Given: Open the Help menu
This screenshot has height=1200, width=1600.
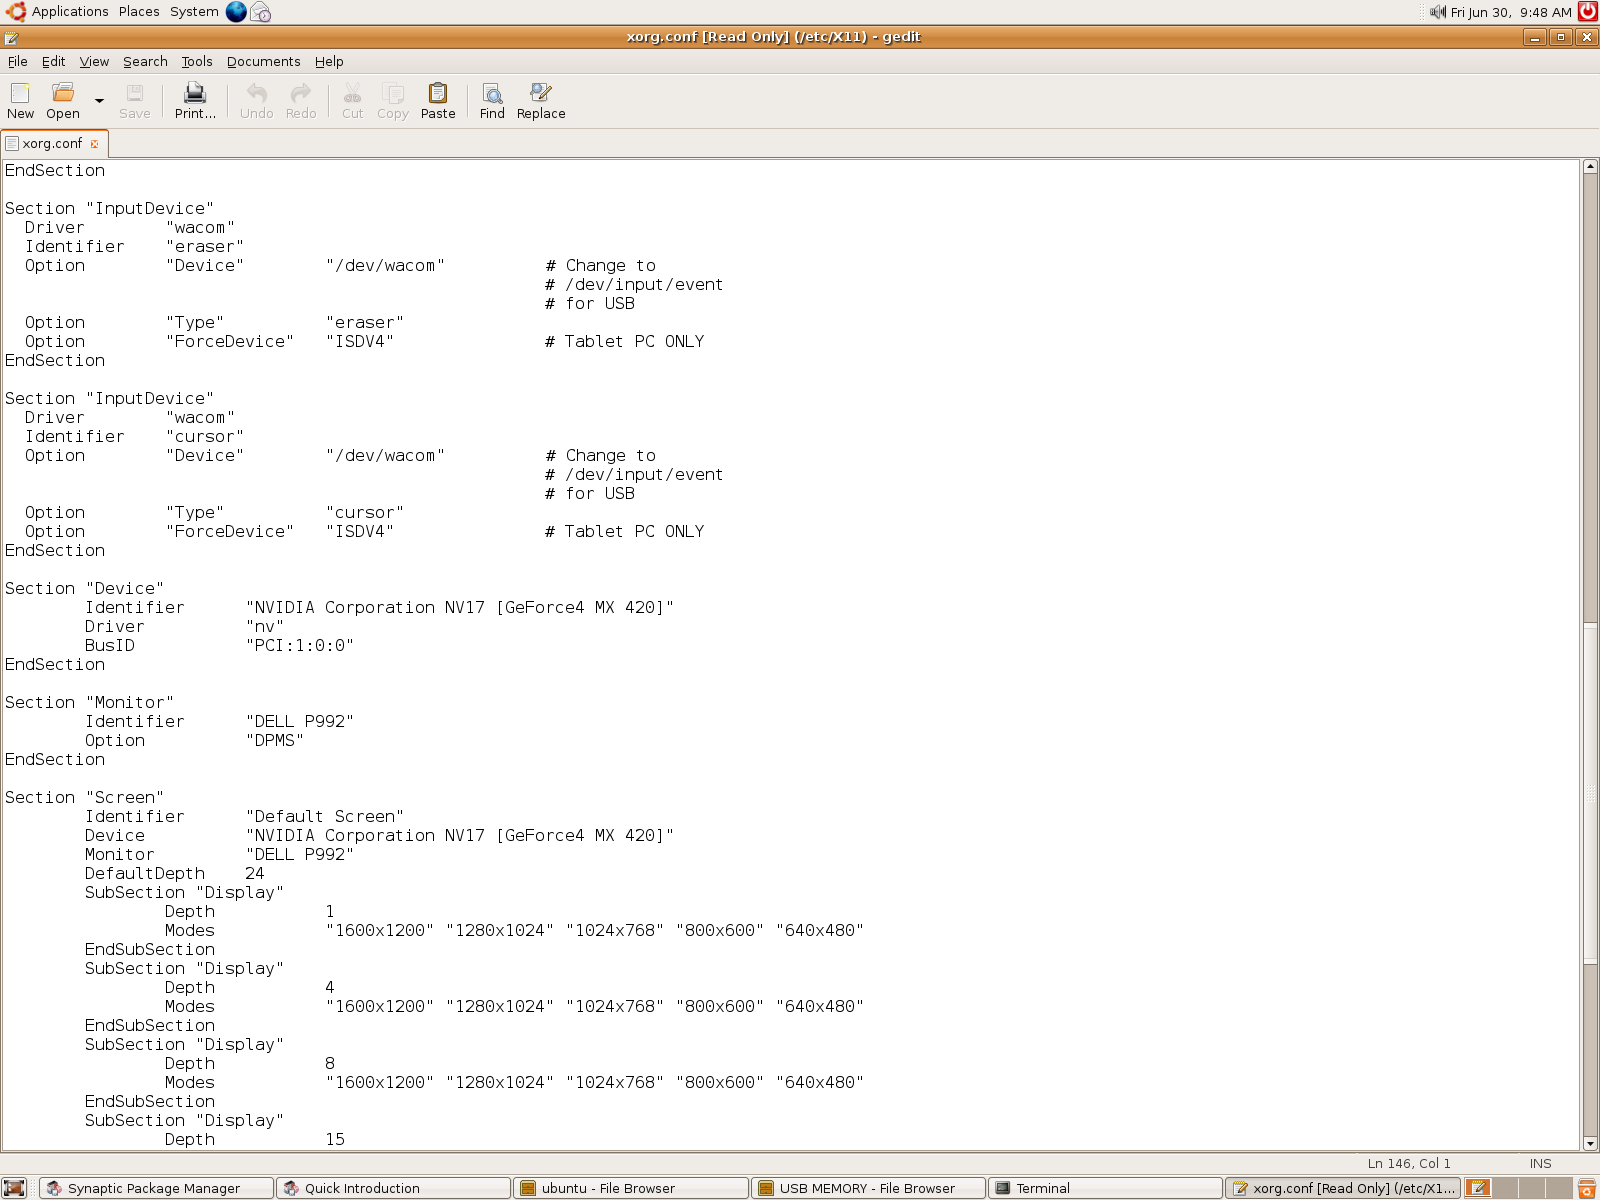Looking at the screenshot, I should click(x=329, y=61).
